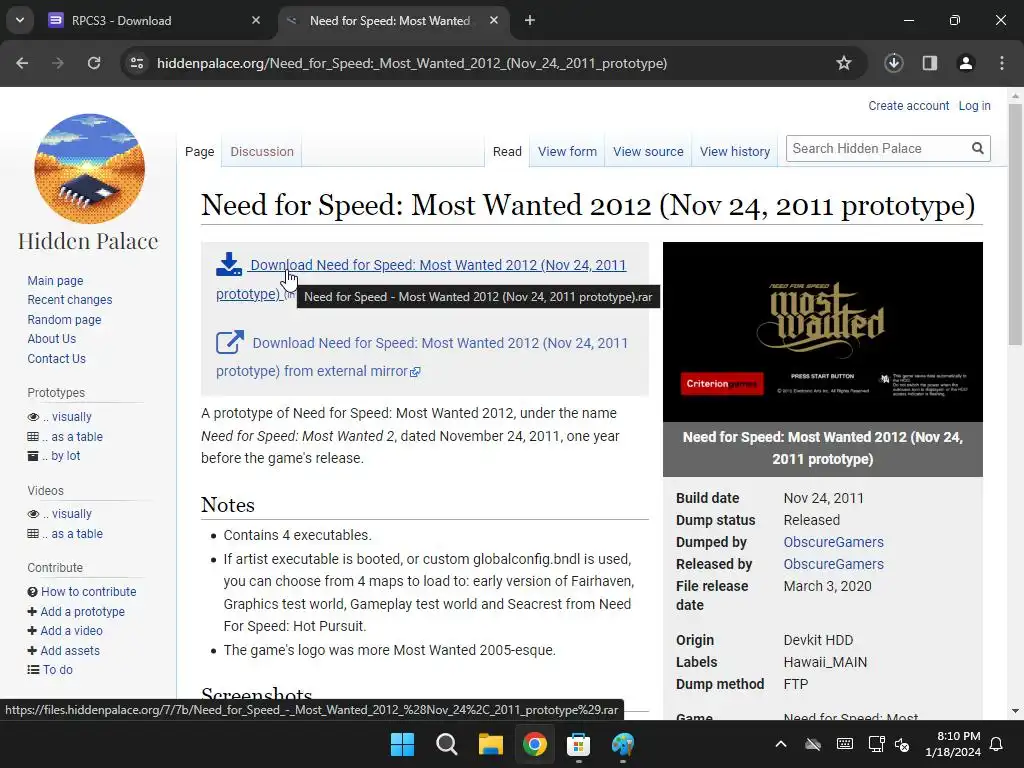This screenshot has height=768, width=1024.
Task: Open the Windows Start menu
Action: point(402,744)
